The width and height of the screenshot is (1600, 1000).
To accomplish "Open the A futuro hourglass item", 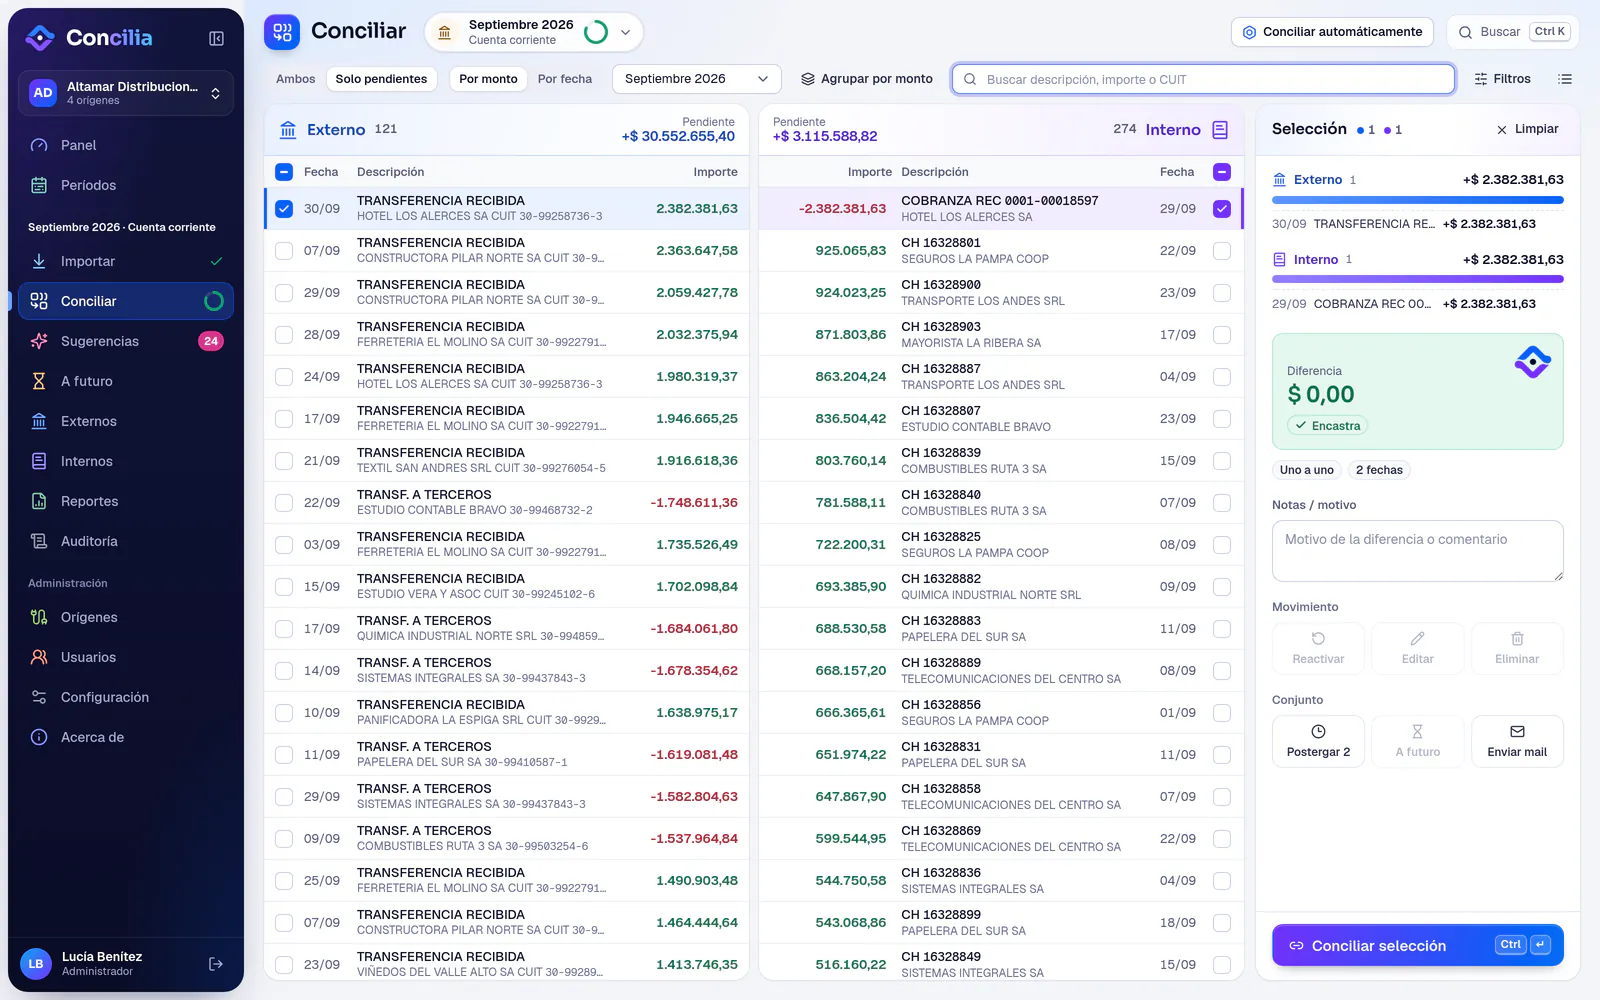I will [x=126, y=381].
